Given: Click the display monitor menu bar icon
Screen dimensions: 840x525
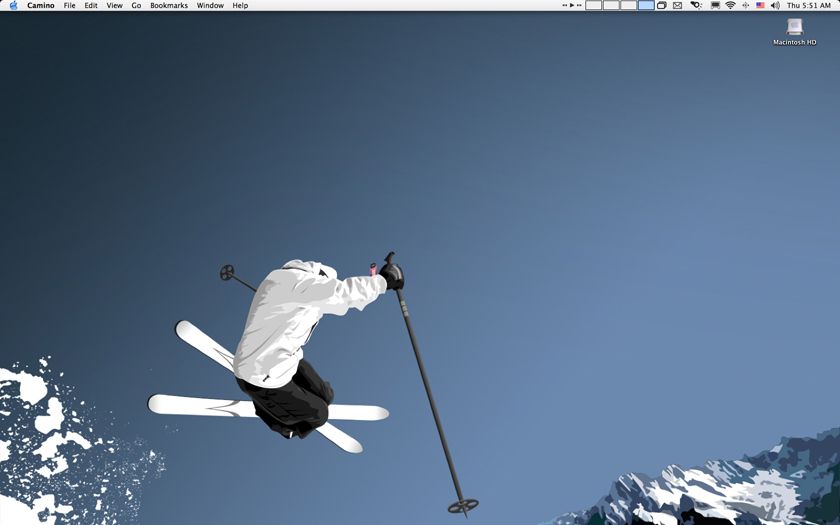Looking at the screenshot, I should click(x=715, y=5).
